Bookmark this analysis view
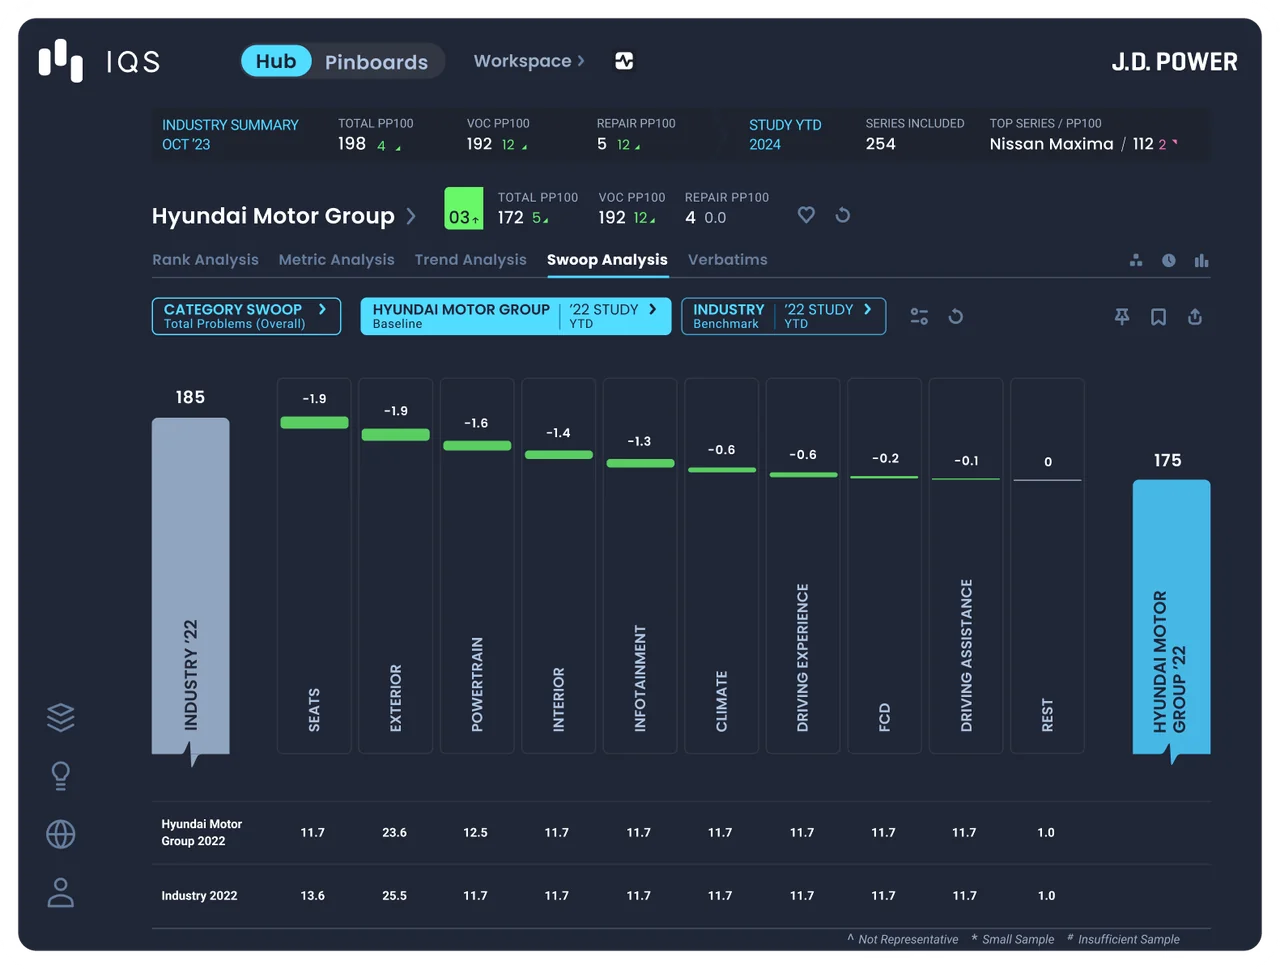 (1158, 317)
